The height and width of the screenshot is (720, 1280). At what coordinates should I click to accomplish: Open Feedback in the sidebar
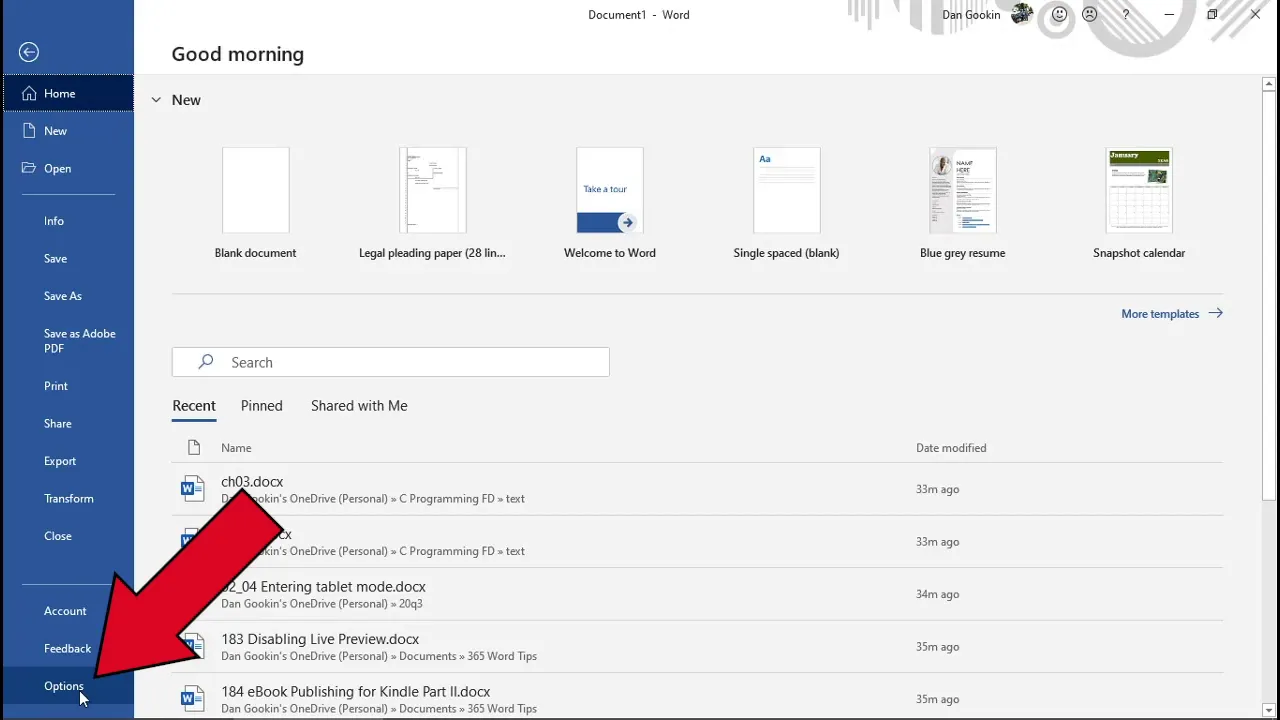(x=68, y=648)
